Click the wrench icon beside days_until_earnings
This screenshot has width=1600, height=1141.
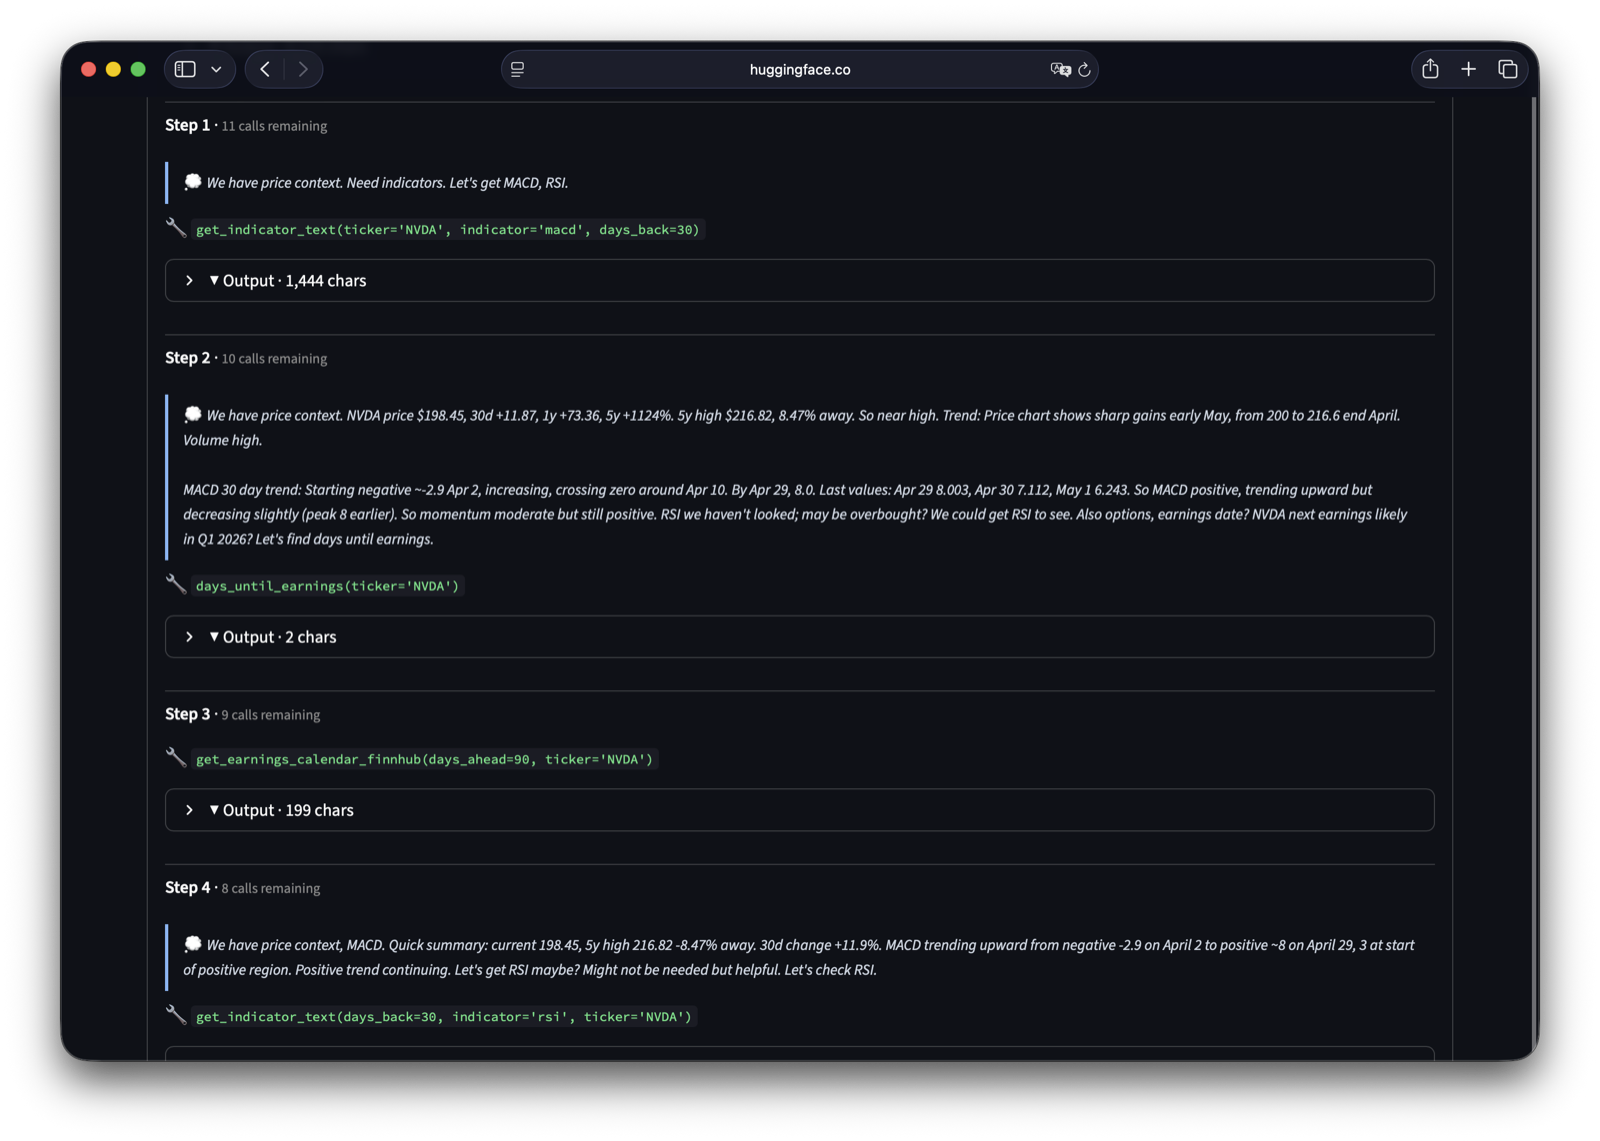176,584
